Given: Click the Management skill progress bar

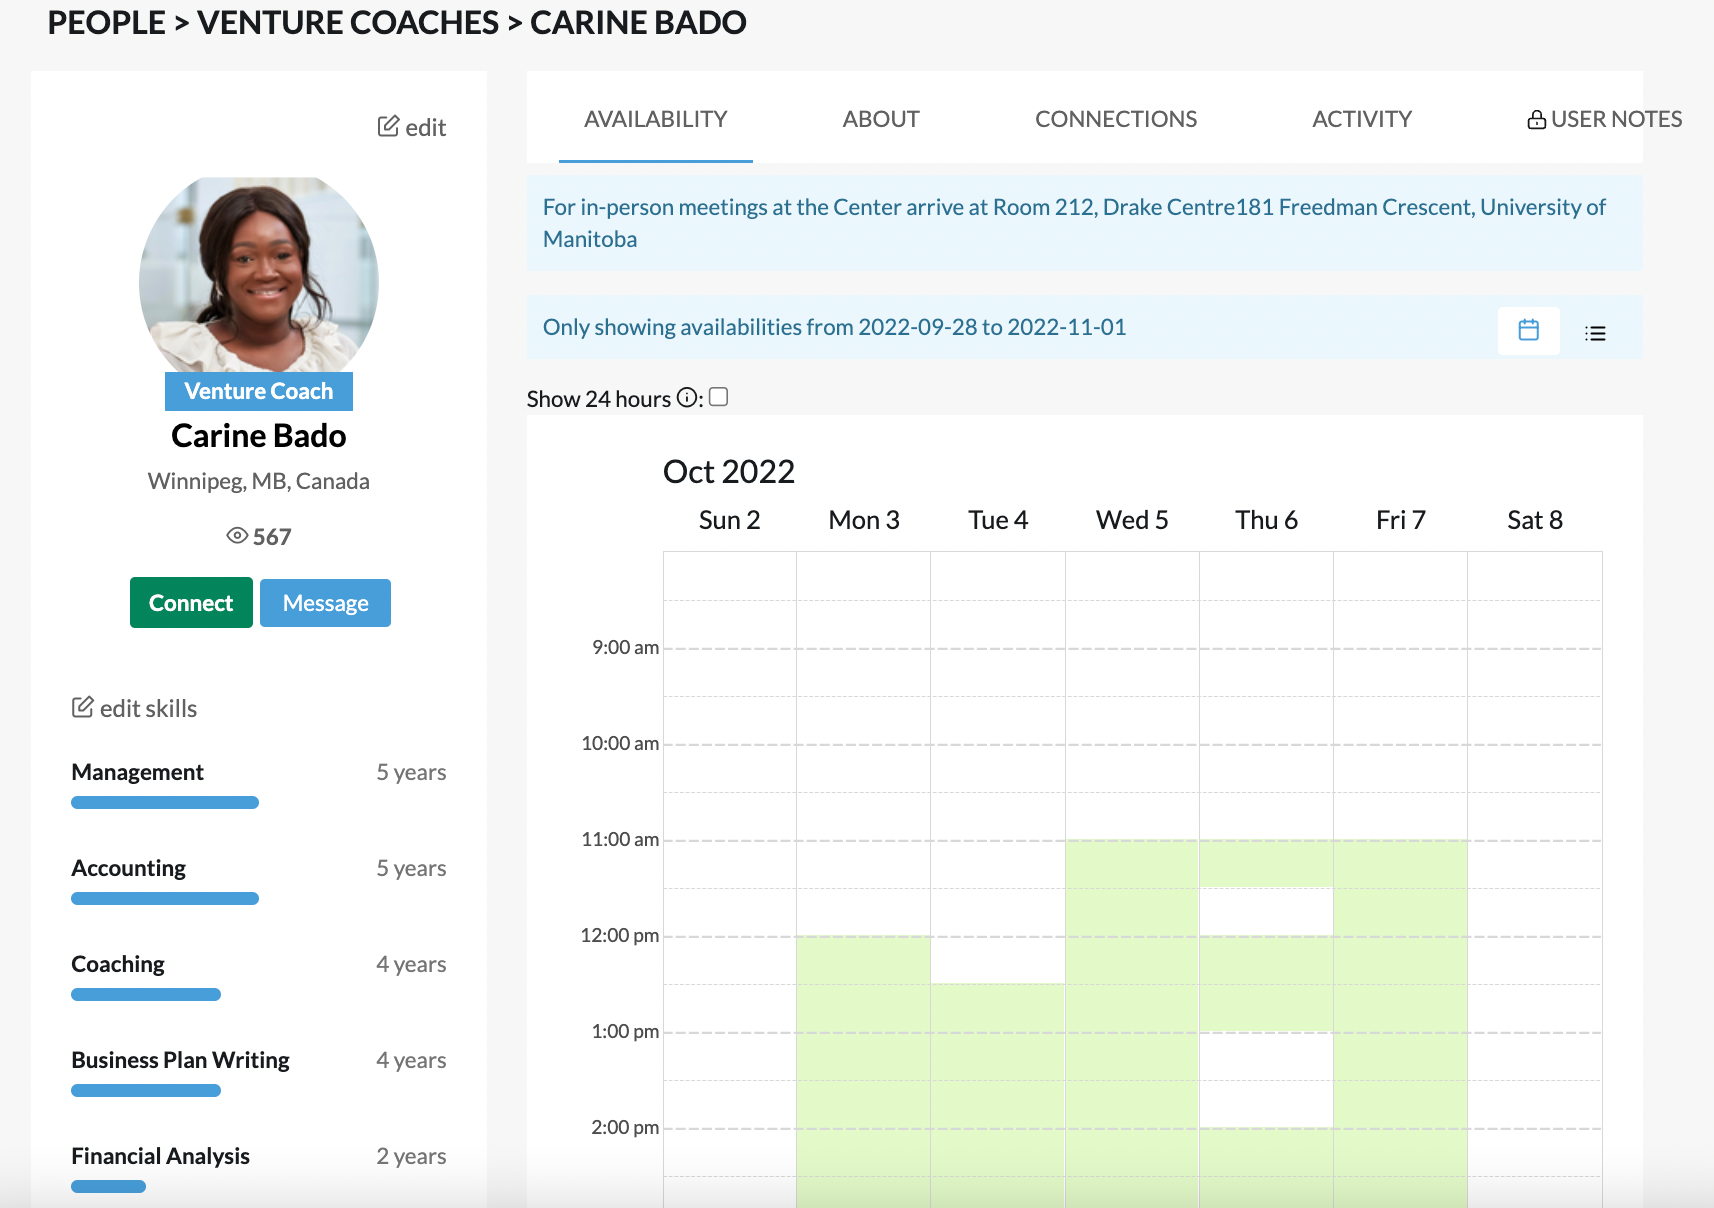Looking at the screenshot, I should (165, 802).
